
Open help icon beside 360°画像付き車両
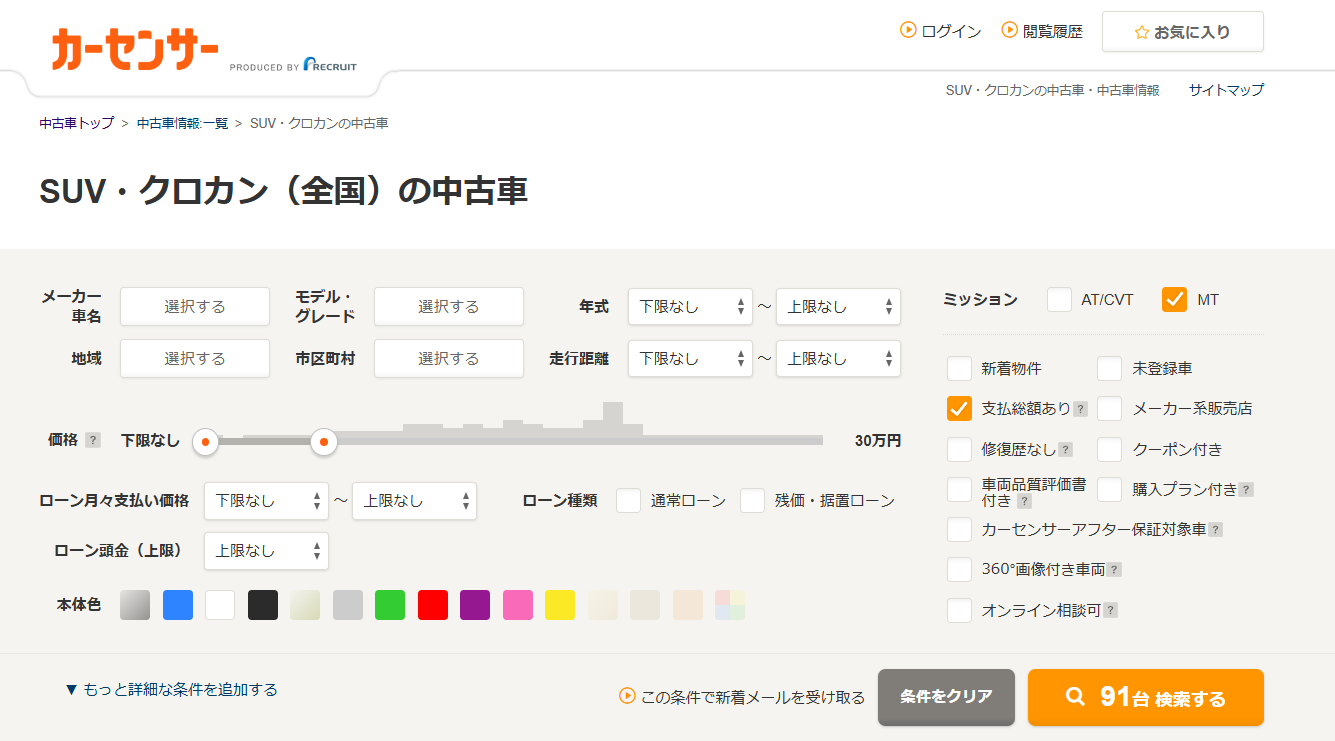[x=1114, y=570]
